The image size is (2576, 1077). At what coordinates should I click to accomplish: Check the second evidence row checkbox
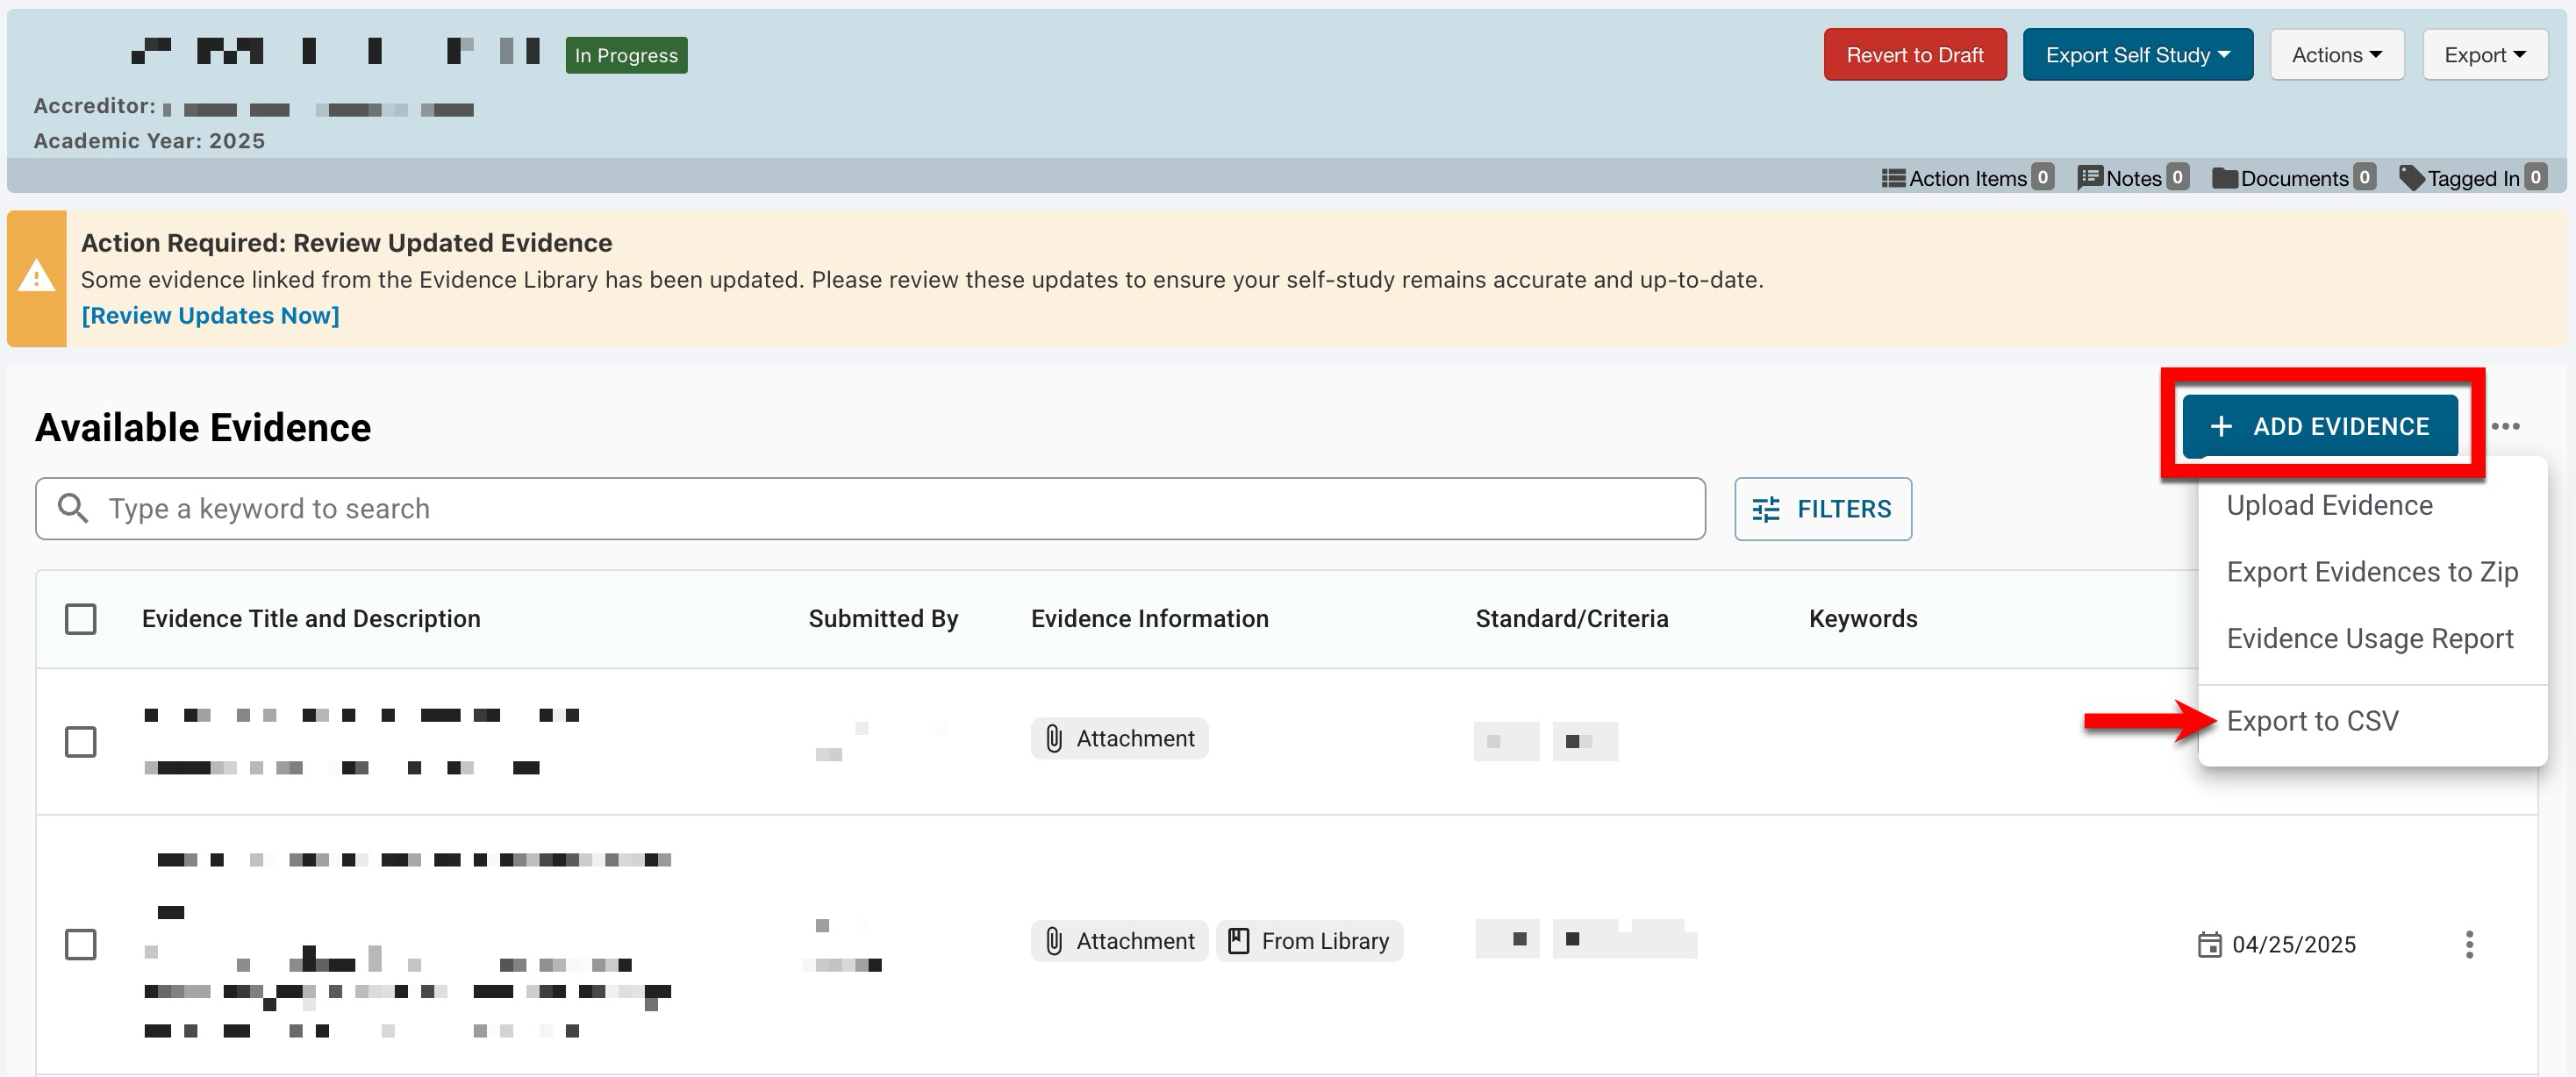[x=81, y=944]
